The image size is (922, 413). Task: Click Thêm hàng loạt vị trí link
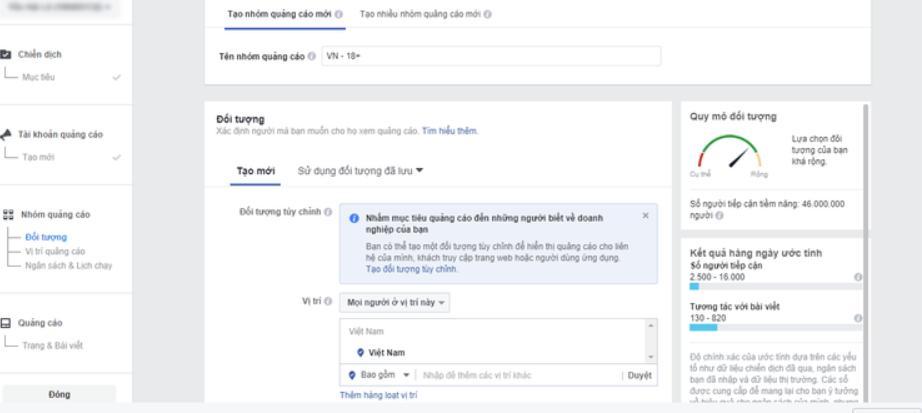(379, 395)
